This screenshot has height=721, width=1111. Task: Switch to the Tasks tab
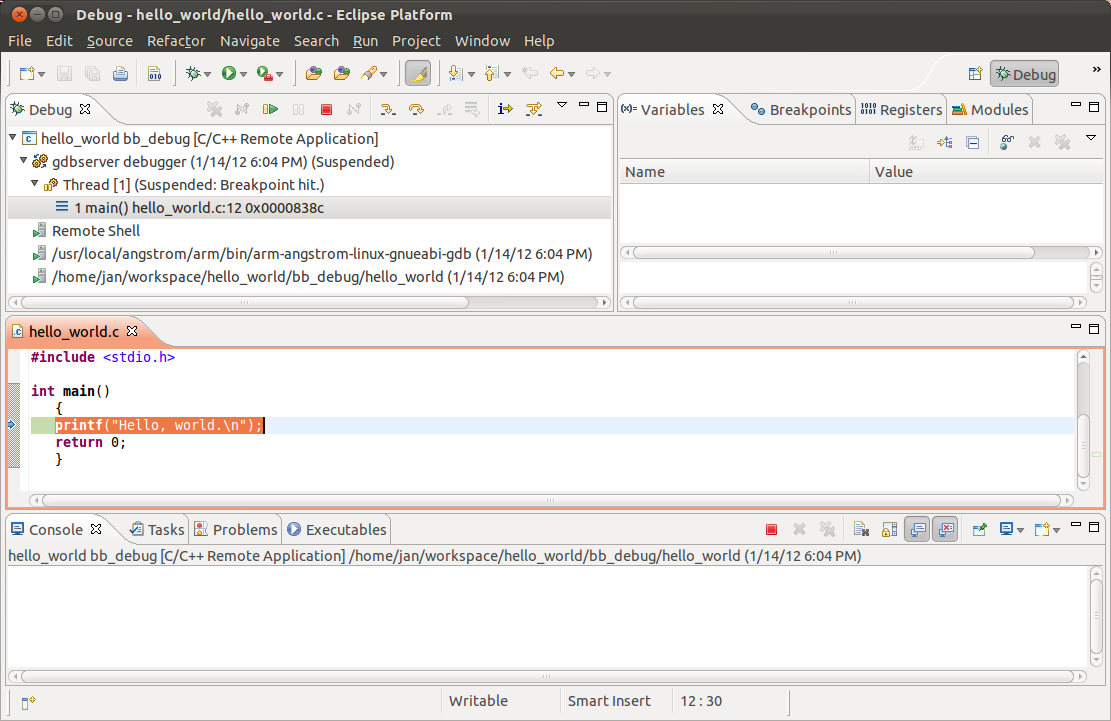click(157, 530)
